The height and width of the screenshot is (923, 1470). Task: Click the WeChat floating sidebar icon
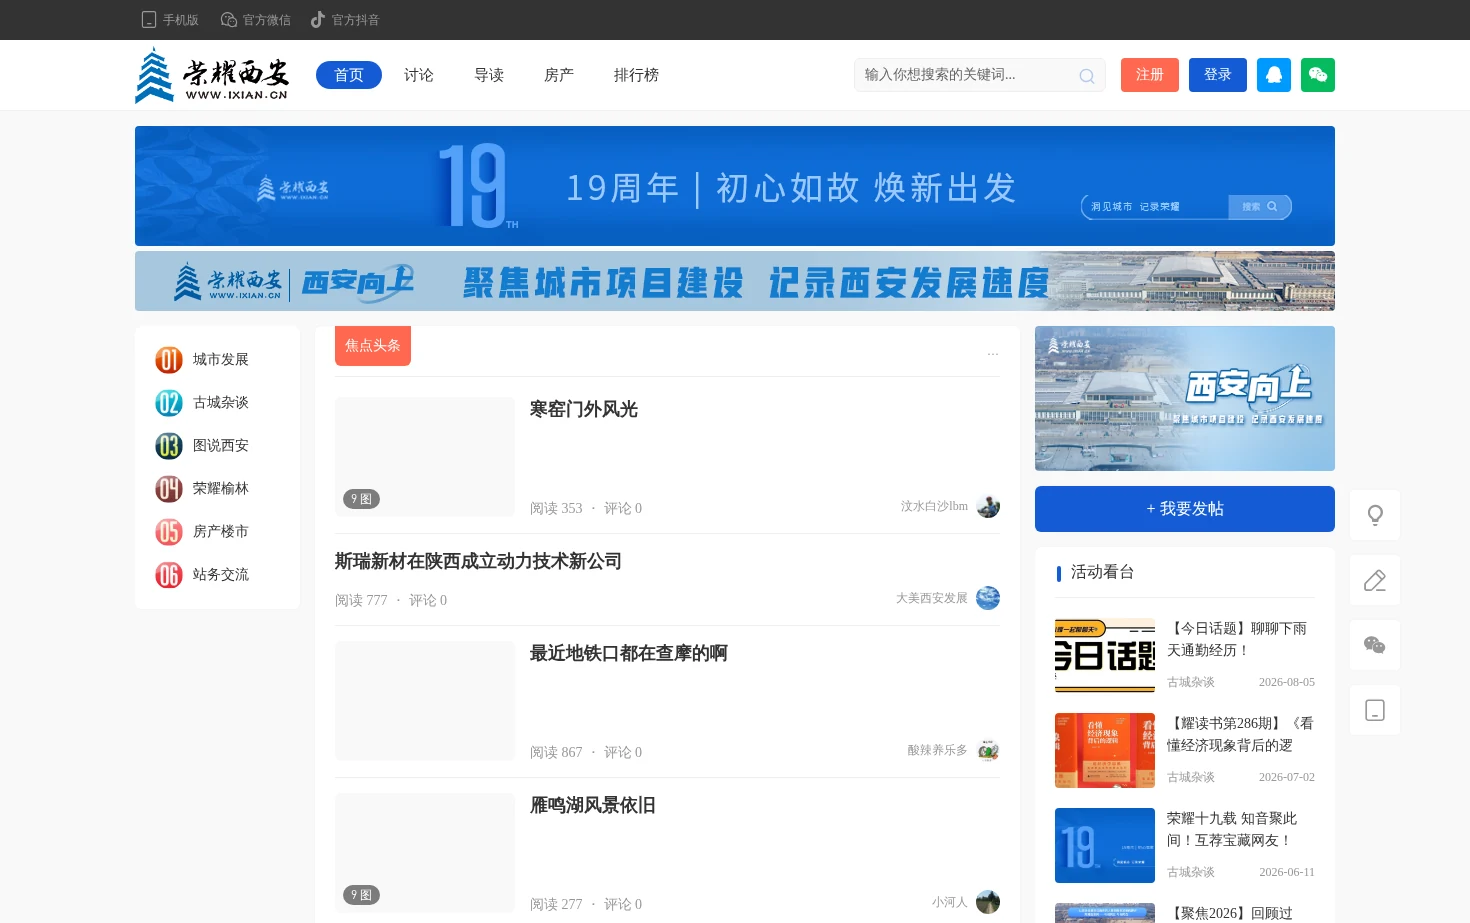click(x=1375, y=645)
